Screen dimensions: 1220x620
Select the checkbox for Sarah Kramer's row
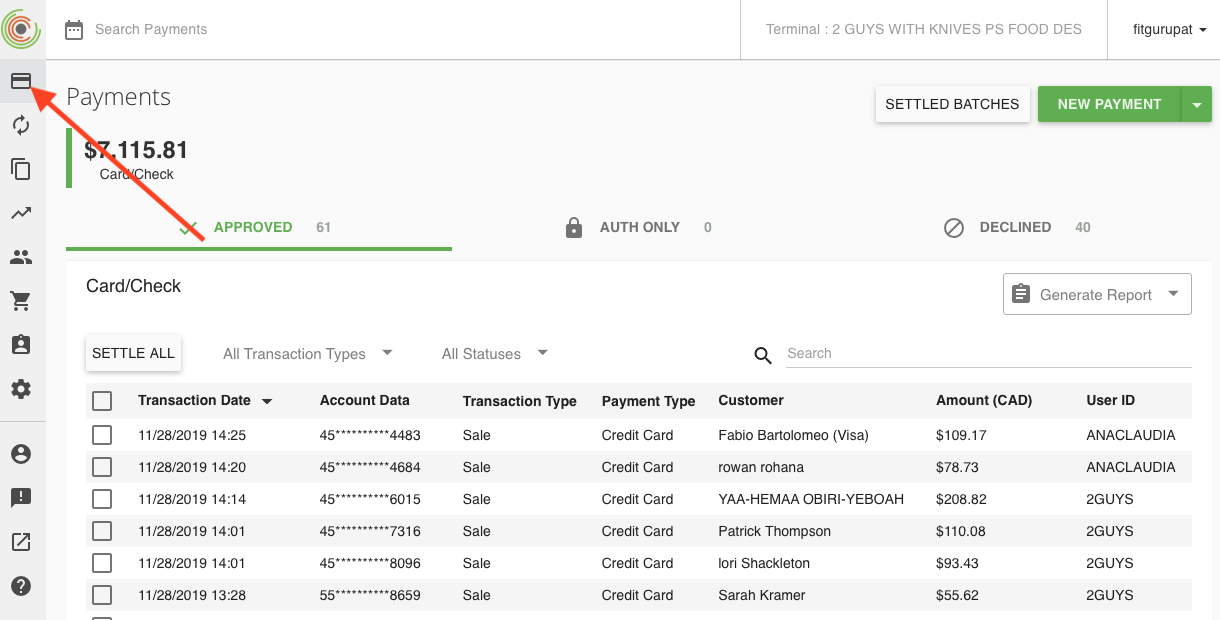(102, 595)
